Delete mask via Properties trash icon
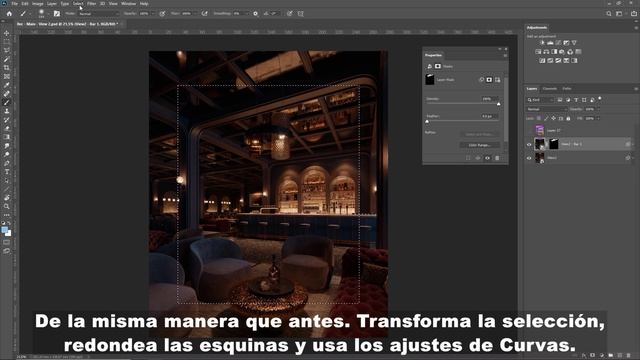Viewport: 640px width, 360px height. click(x=497, y=158)
